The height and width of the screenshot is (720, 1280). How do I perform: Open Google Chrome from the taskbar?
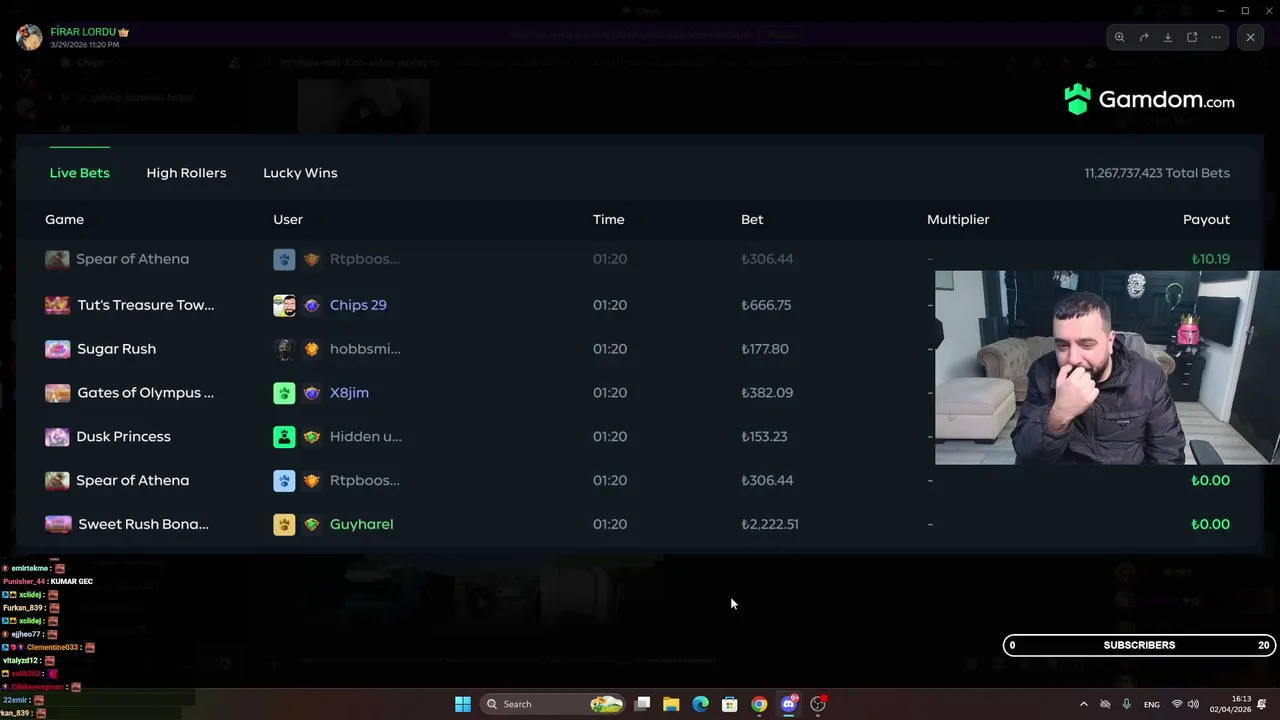point(759,704)
